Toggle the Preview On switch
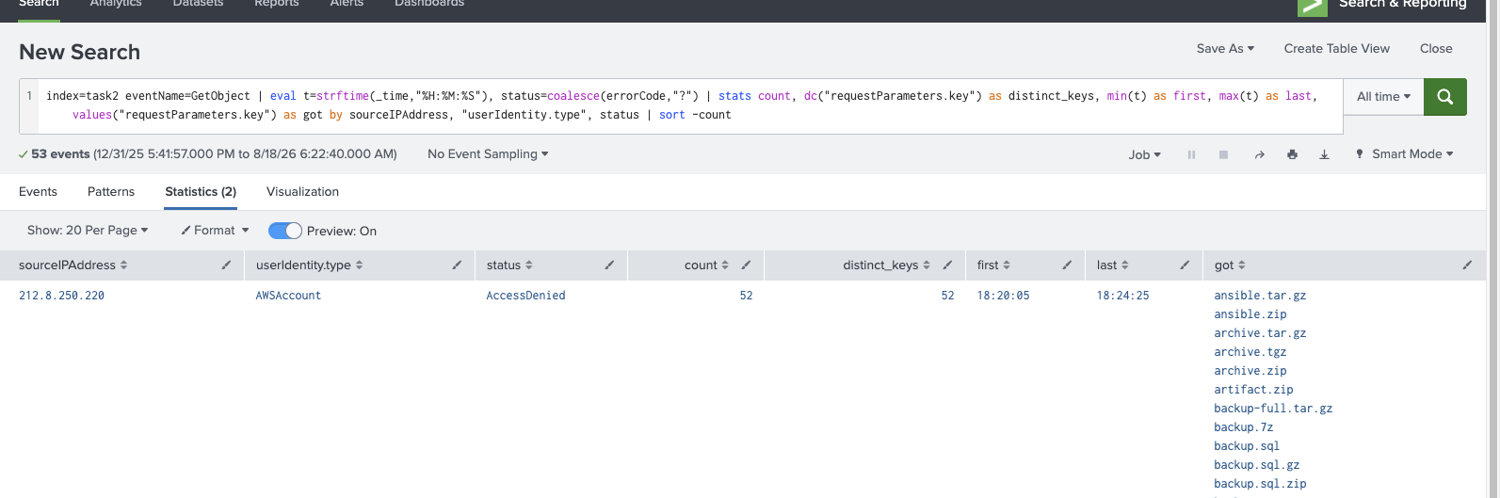This screenshot has width=1500, height=498. 285,230
